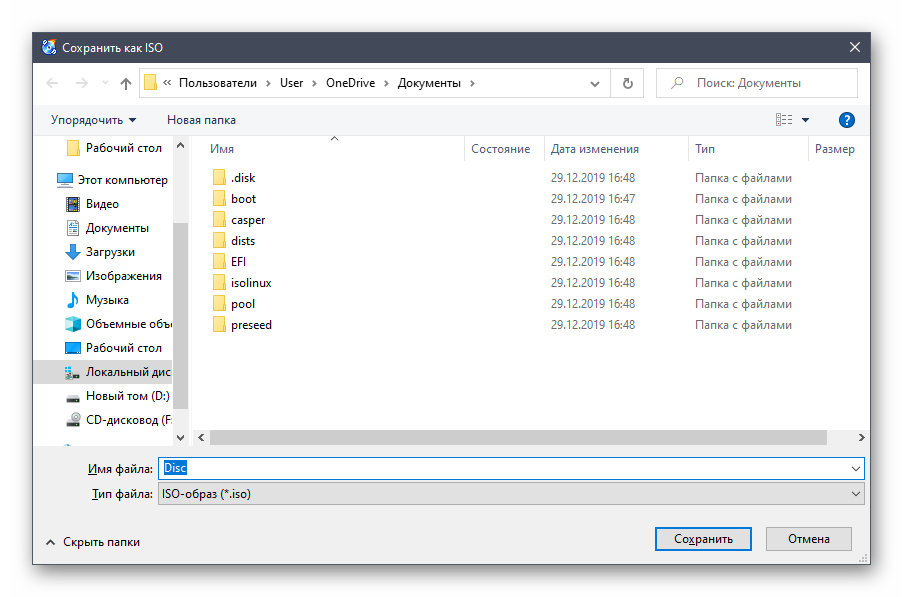This screenshot has width=903, height=597.
Task: Click the Сохранить button
Action: [702, 539]
